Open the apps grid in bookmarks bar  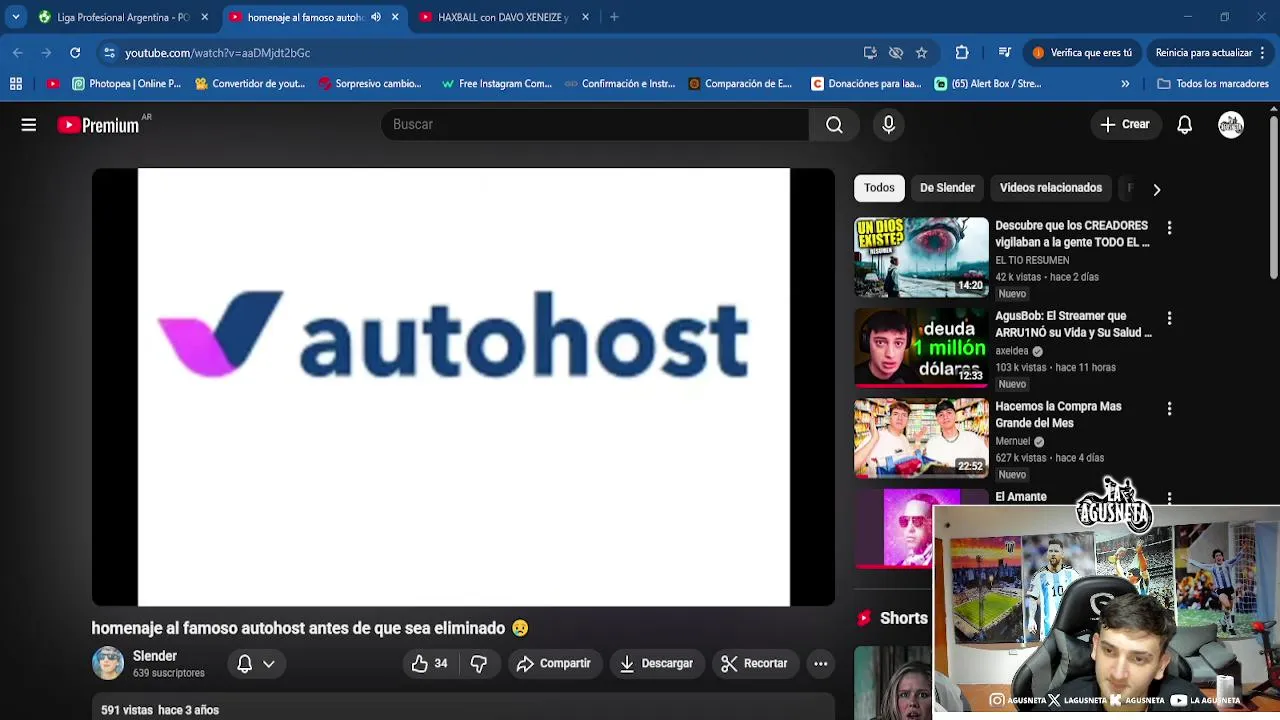point(16,84)
